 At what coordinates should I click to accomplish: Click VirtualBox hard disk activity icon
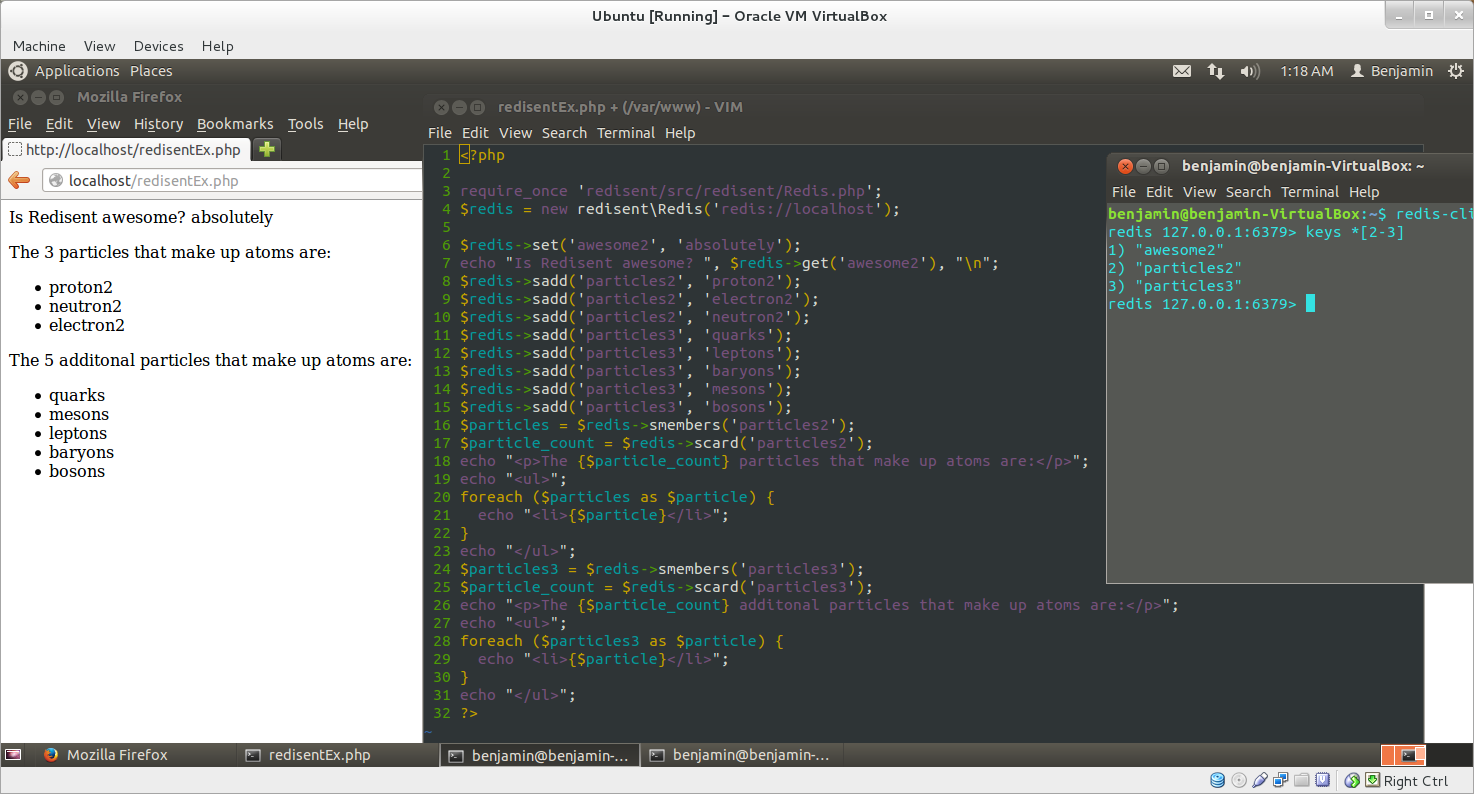[x=1217, y=780]
